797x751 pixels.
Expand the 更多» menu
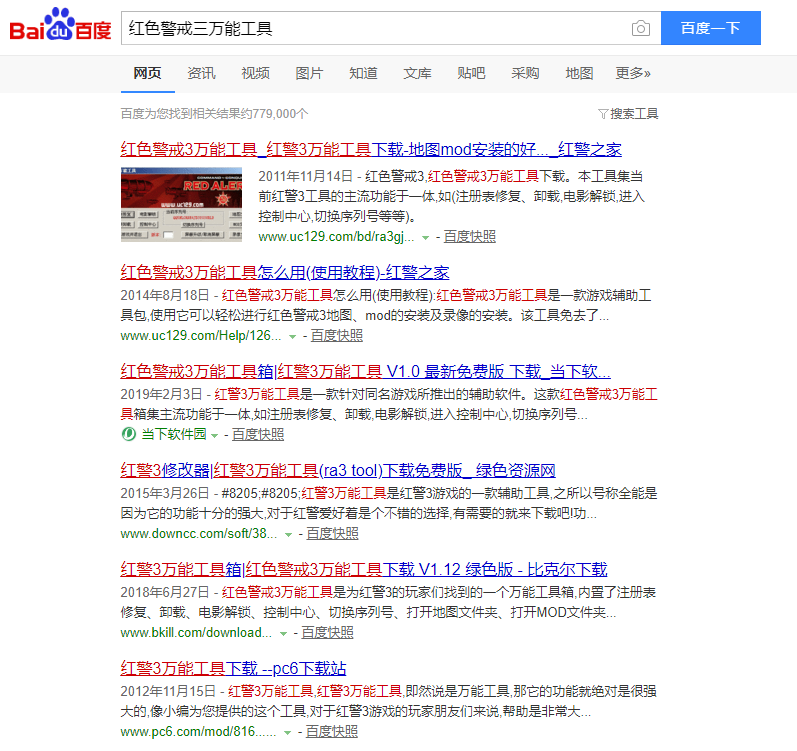pos(633,73)
